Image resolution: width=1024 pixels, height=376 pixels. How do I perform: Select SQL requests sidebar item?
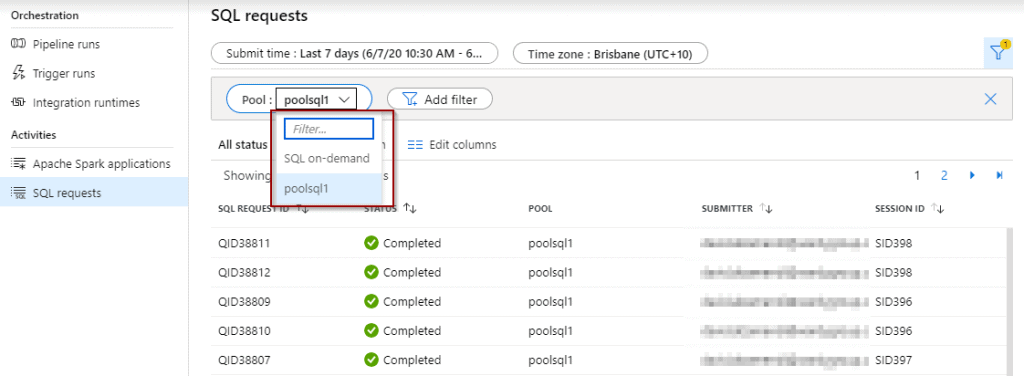coord(94,192)
